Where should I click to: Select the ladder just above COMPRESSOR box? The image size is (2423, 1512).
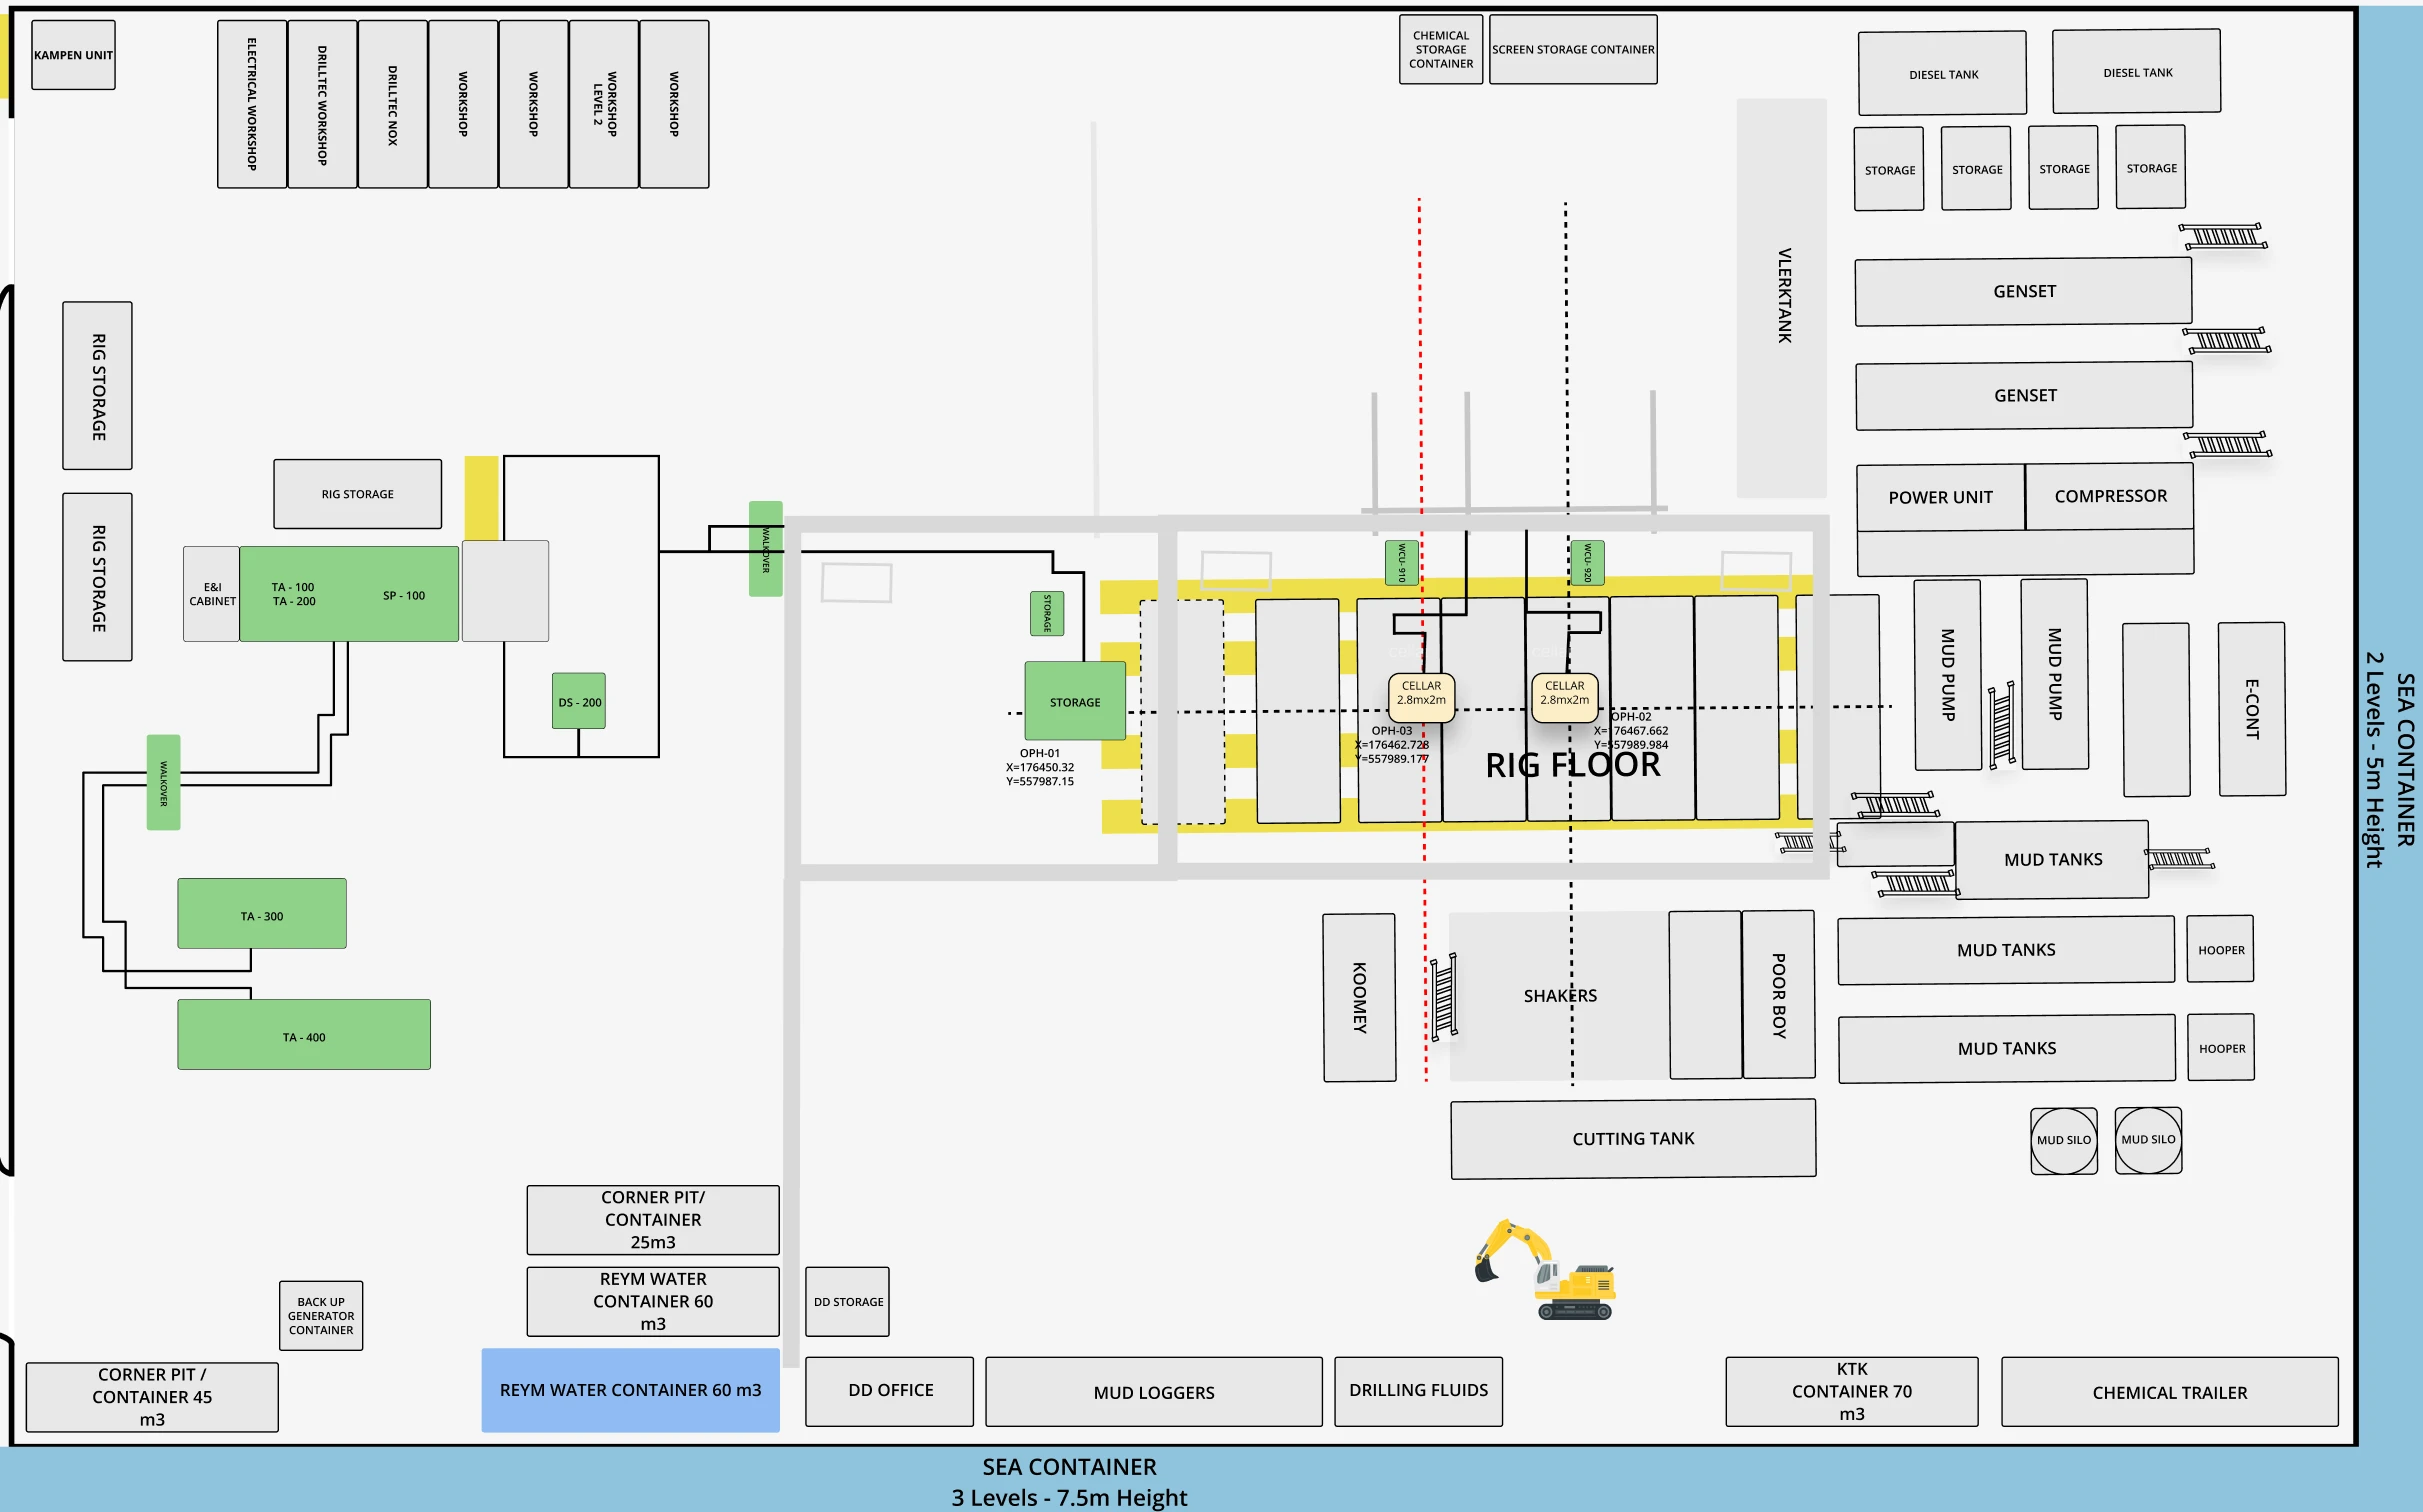(2228, 444)
